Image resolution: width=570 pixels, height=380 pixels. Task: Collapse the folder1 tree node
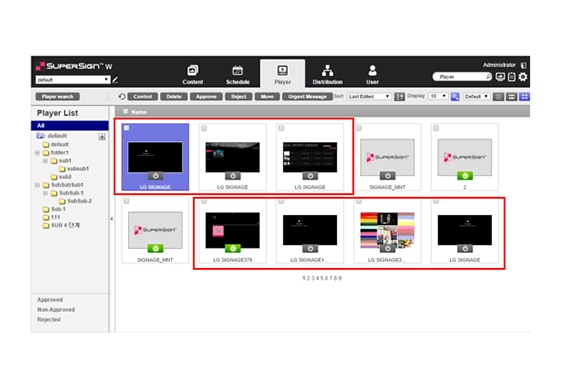click(37, 153)
